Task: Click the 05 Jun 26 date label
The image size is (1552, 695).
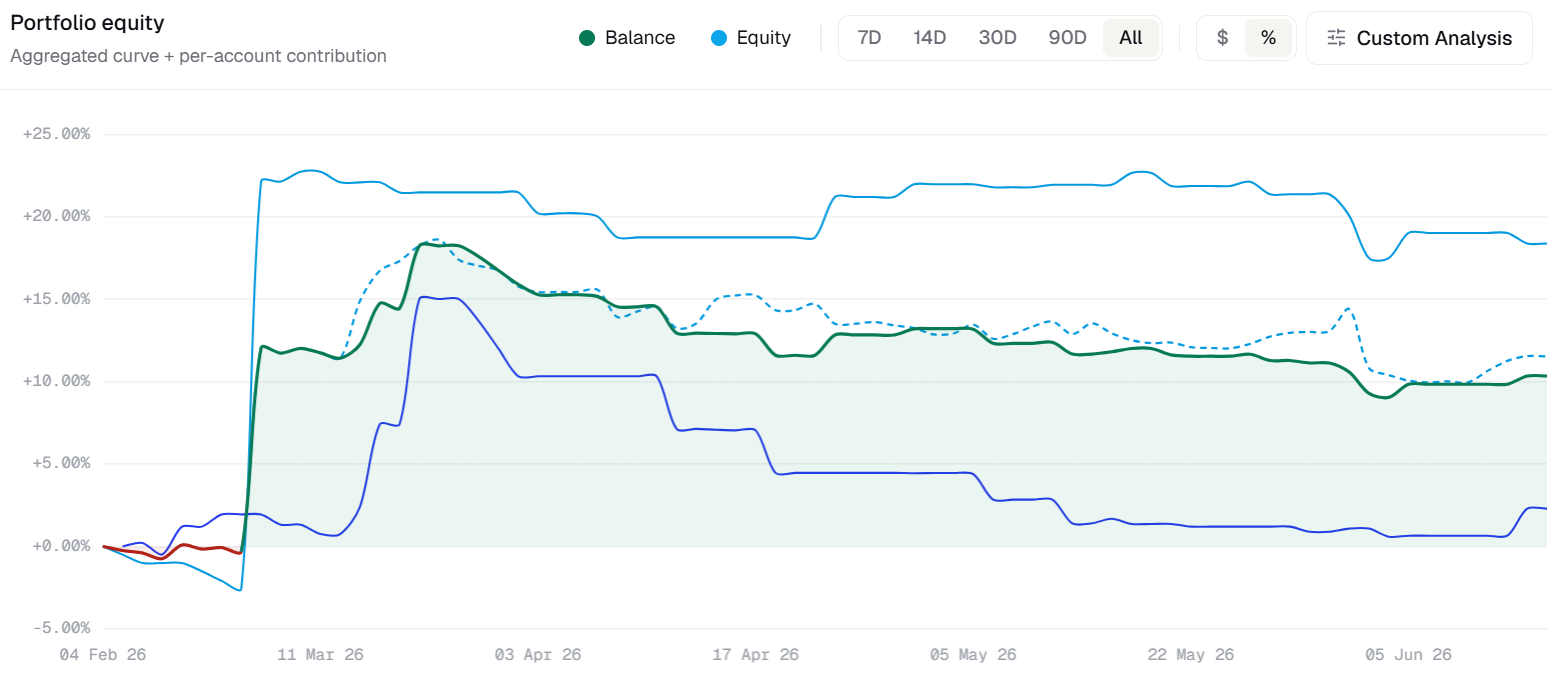Action: point(1409,655)
